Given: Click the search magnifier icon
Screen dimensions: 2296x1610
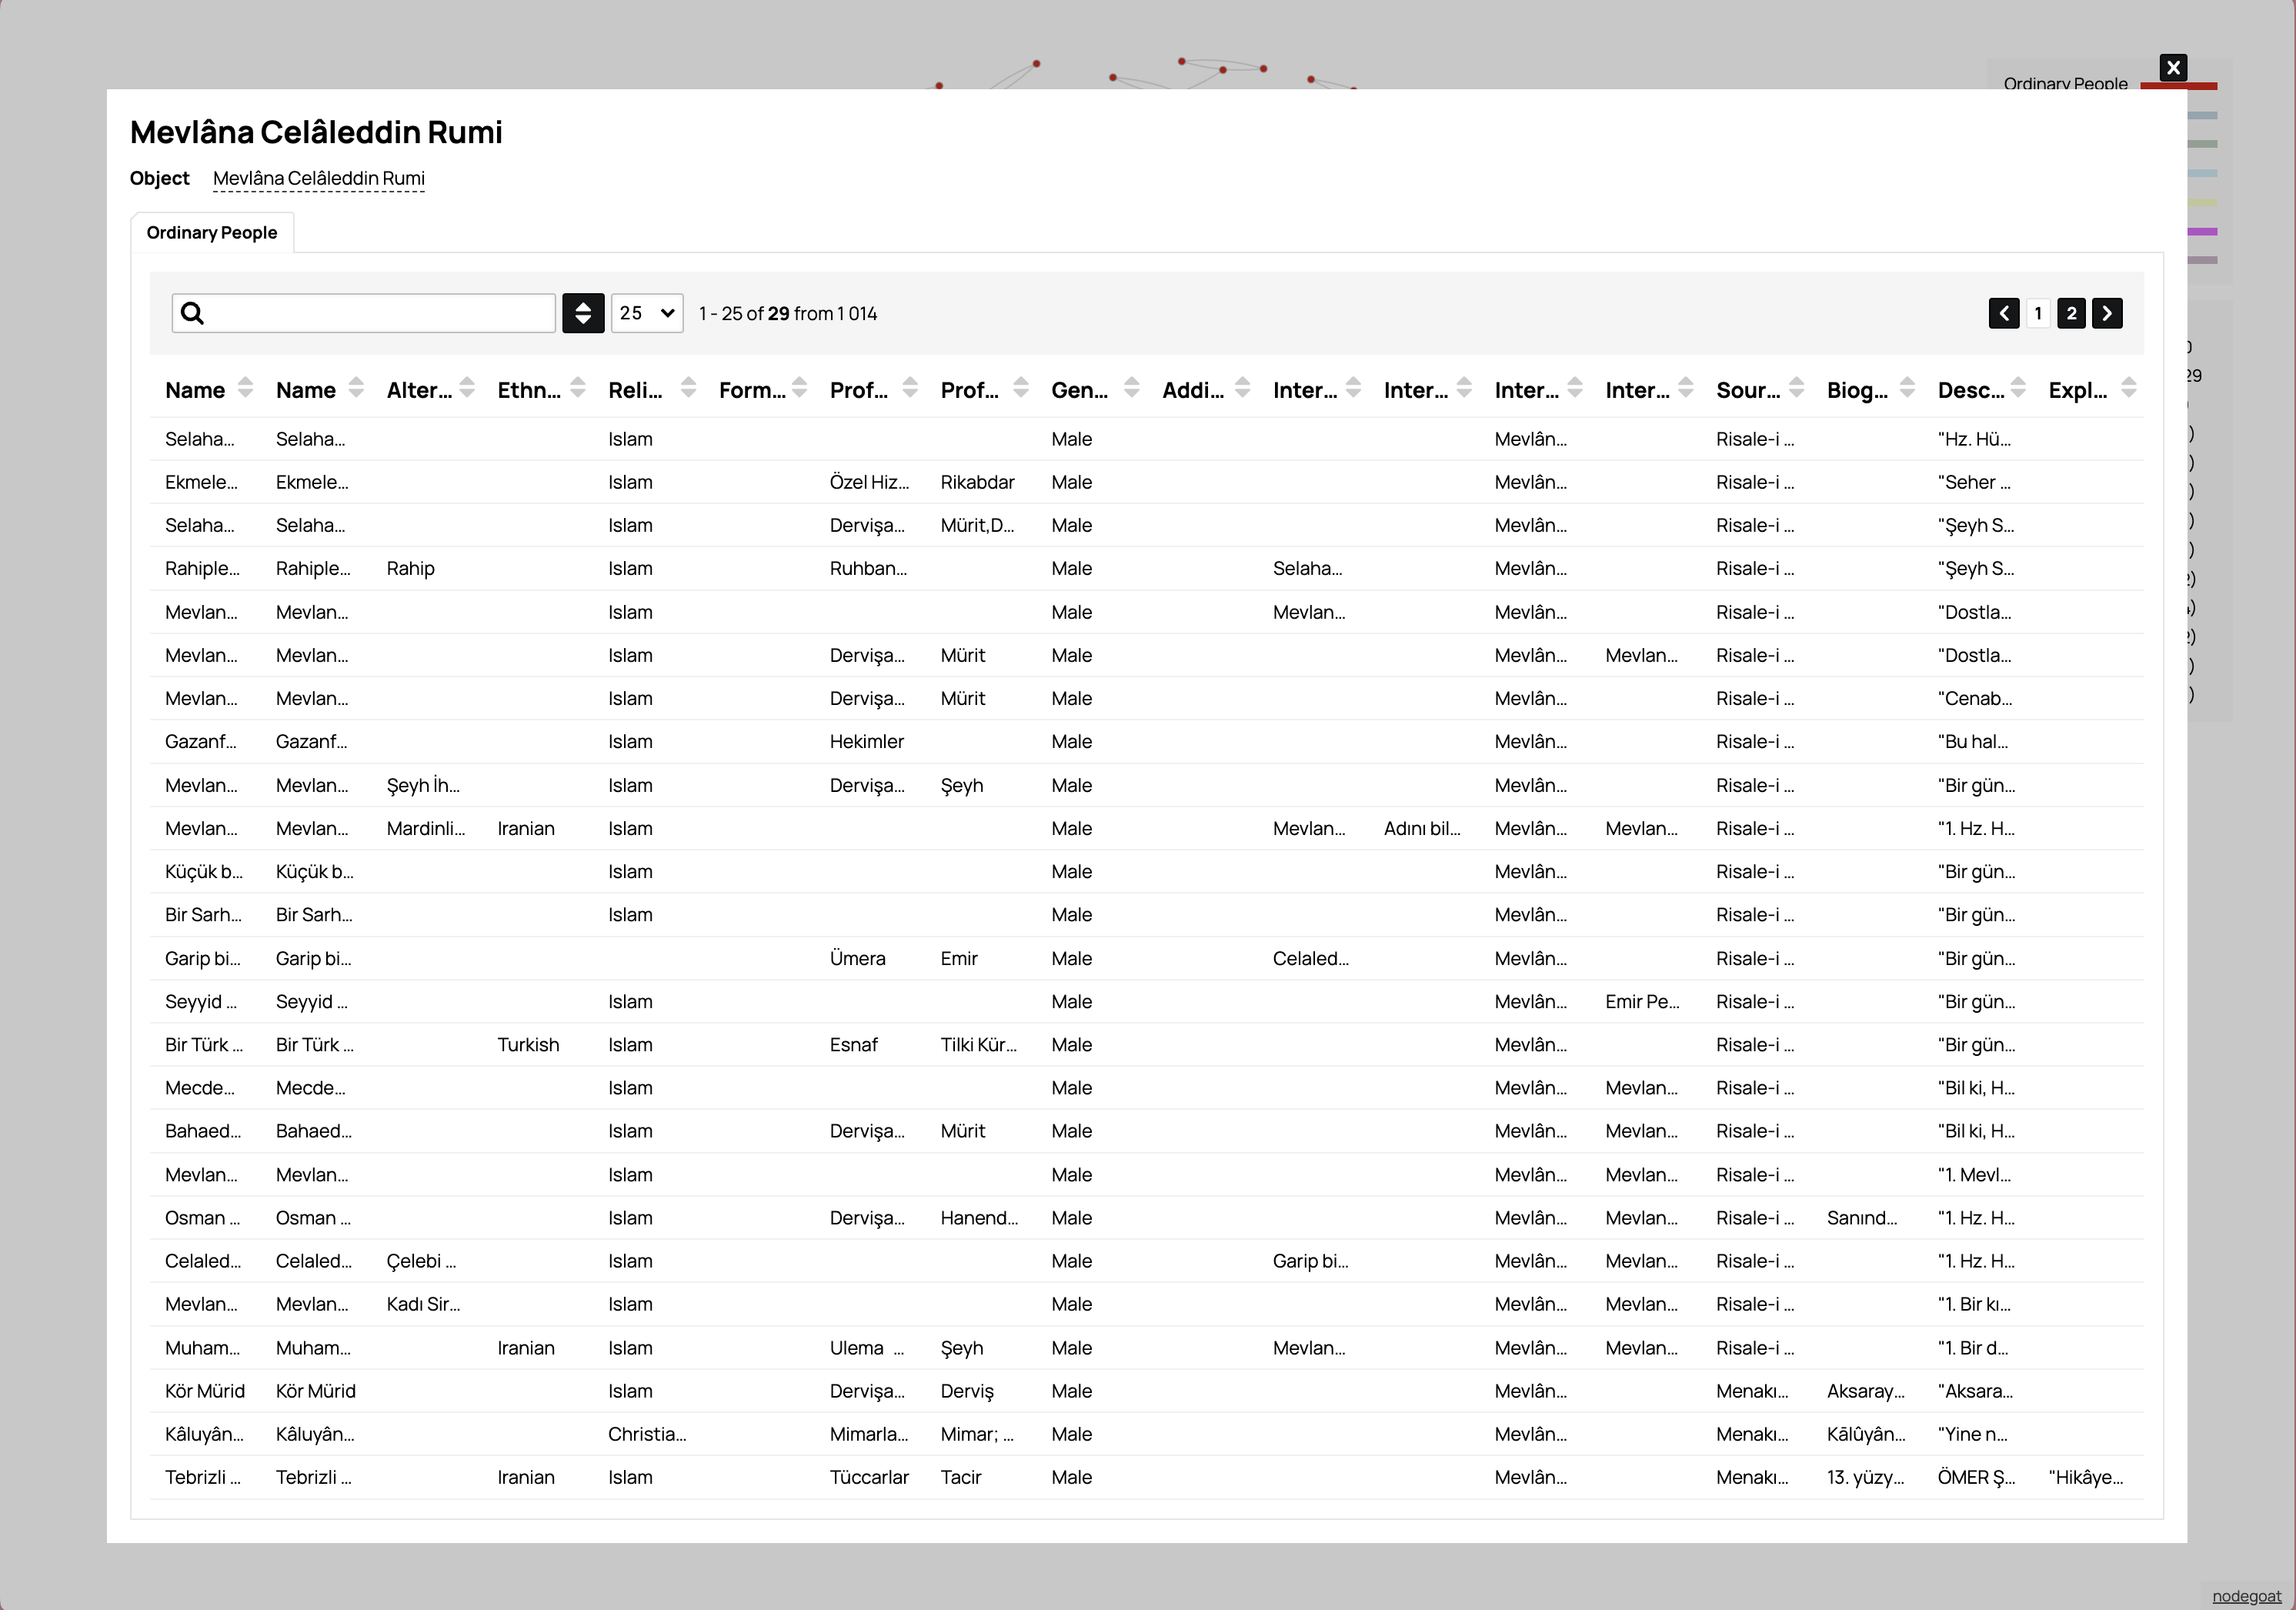Looking at the screenshot, I should coord(193,312).
